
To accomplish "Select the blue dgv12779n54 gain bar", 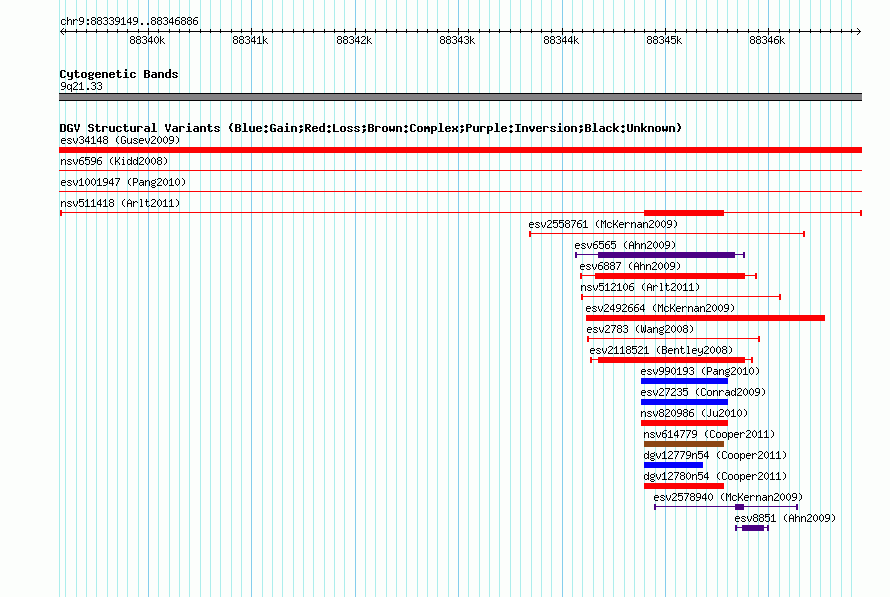I will point(674,465).
